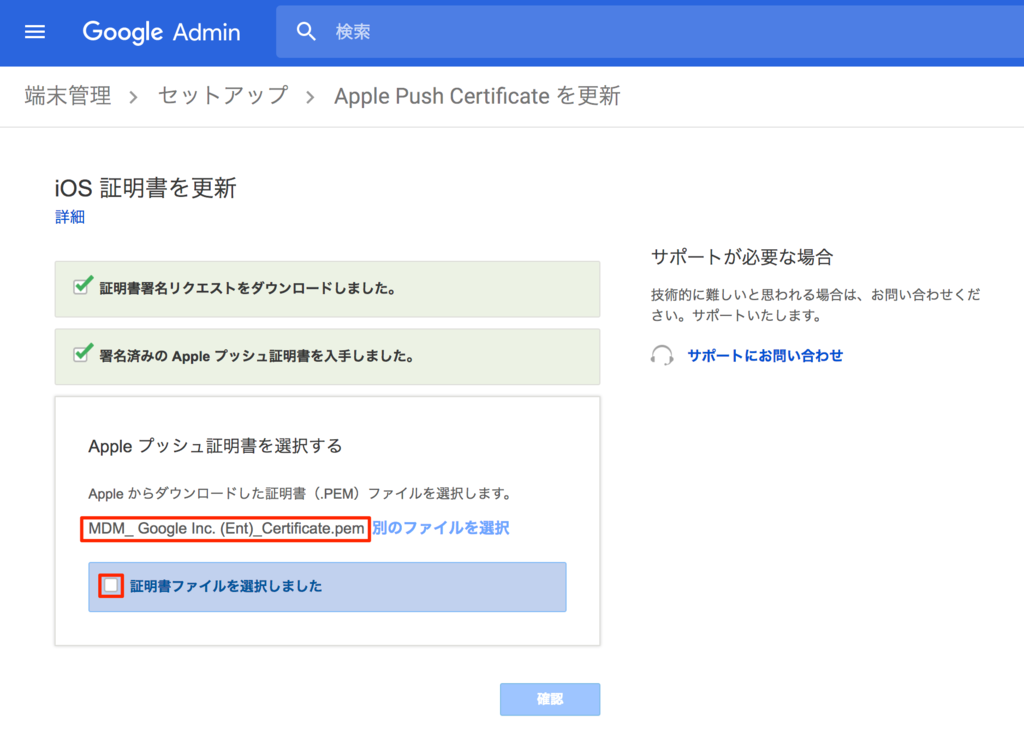The width and height of the screenshot is (1024, 742).
Task: Go to セットアップ breadcrumb
Action: [x=223, y=96]
